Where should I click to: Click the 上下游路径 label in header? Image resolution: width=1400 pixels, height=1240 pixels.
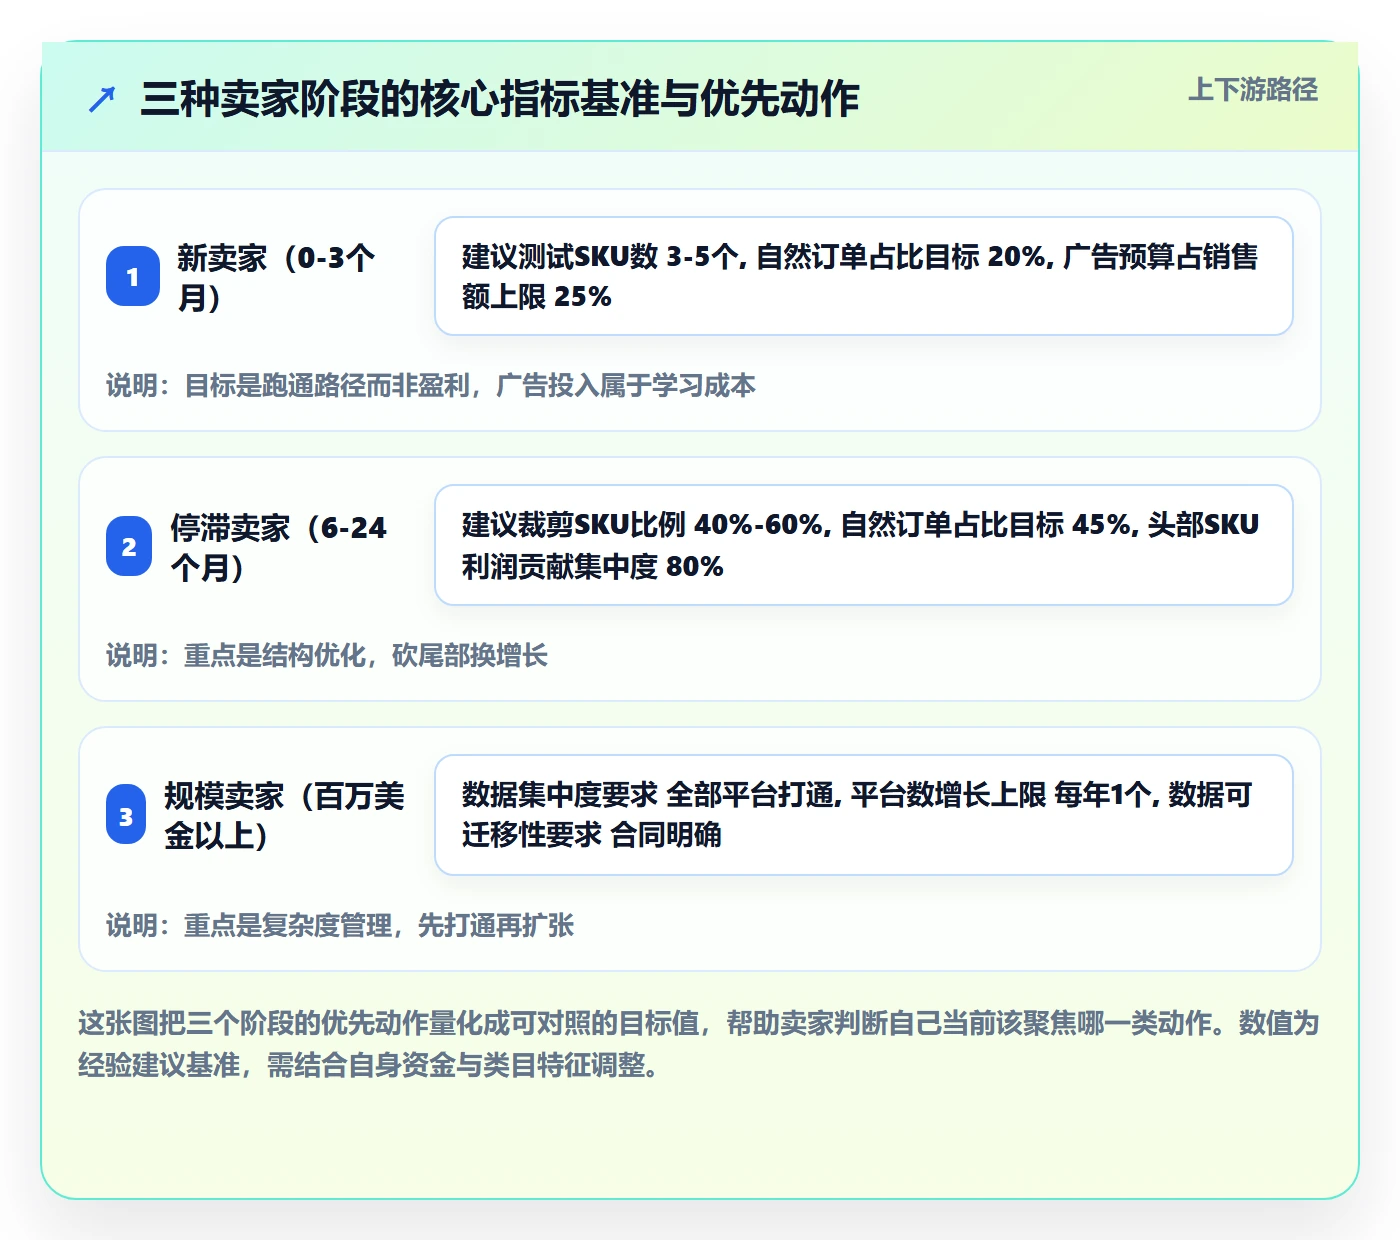point(1253,90)
